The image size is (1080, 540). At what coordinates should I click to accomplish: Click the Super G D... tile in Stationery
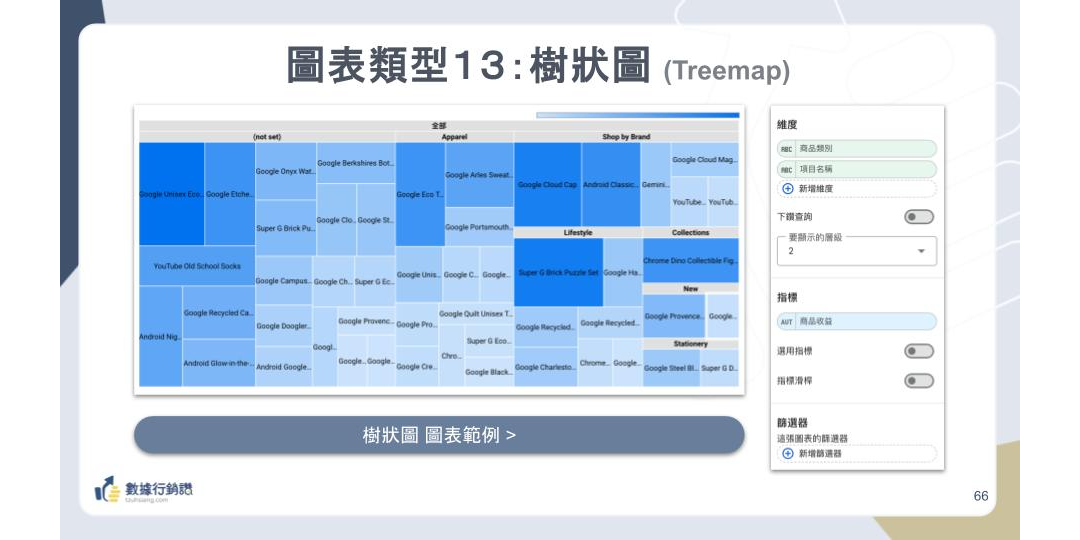[x=720, y=368]
